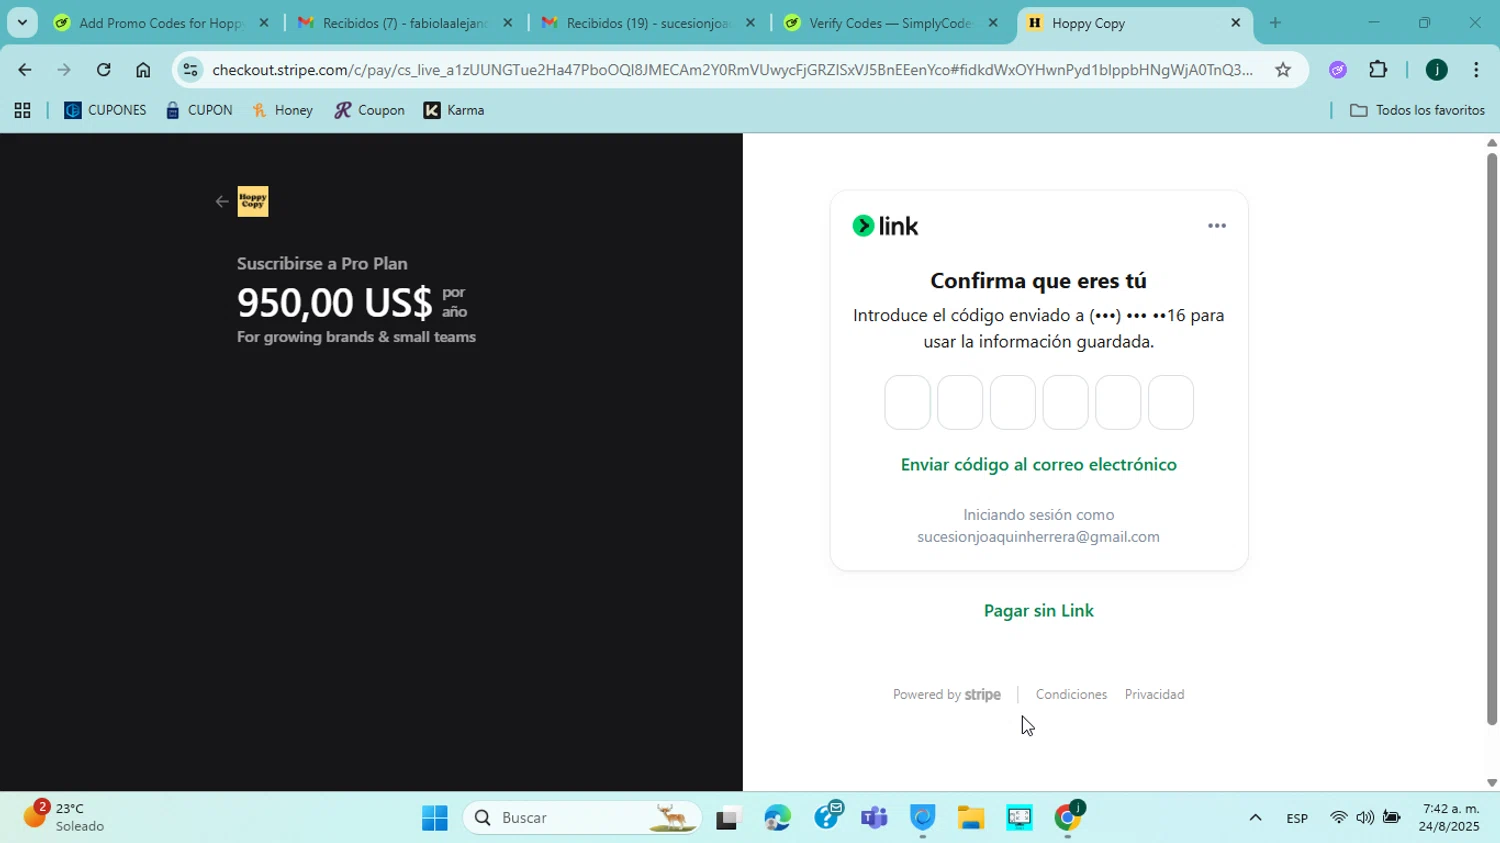The image size is (1500, 843).
Task: Open the Chrome profile avatar
Action: point(1437,70)
